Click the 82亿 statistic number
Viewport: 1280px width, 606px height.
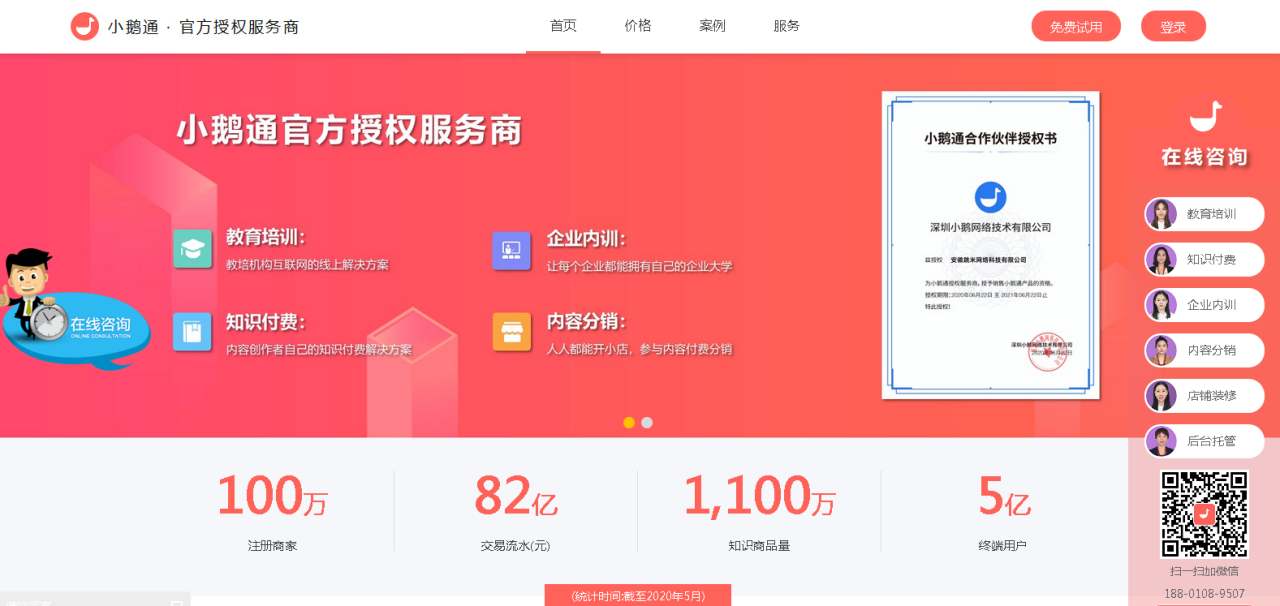click(x=515, y=496)
